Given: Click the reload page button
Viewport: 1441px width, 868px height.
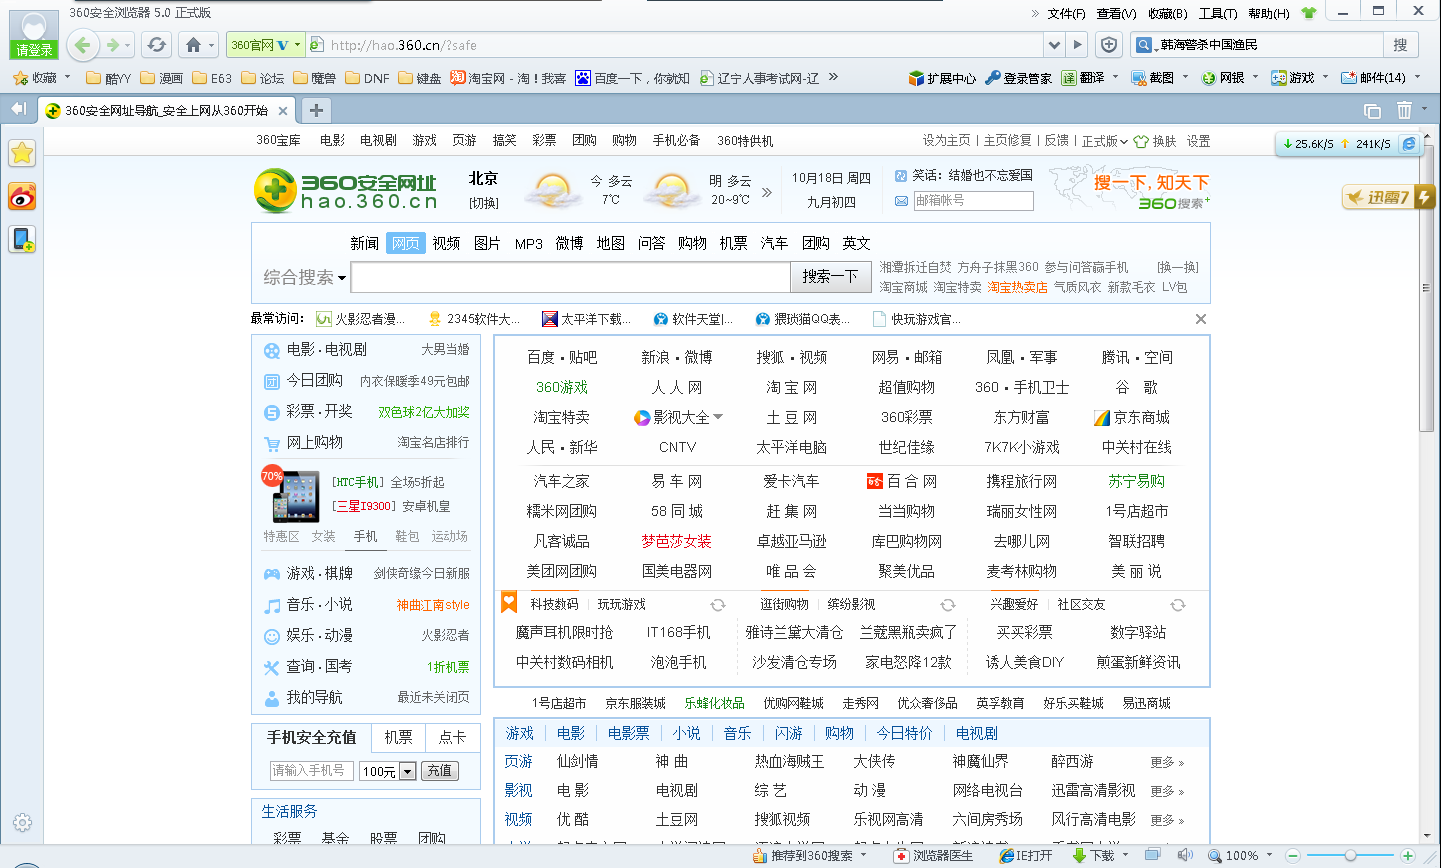Looking at the screenshot, I should click(x=156, y=45).
